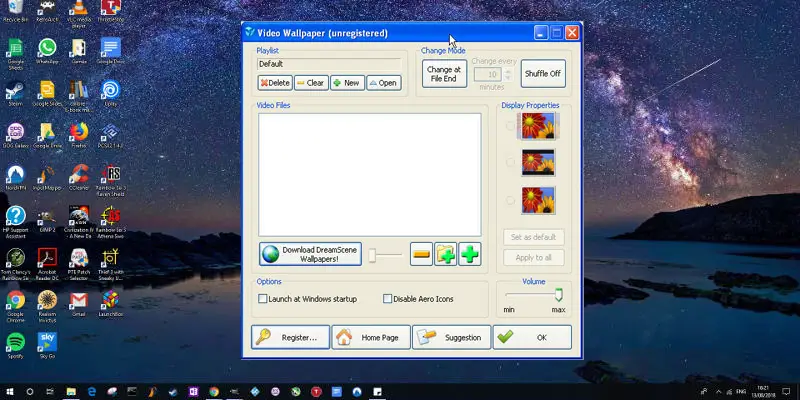Click the Steam desktop icon

tap(15, 94)
